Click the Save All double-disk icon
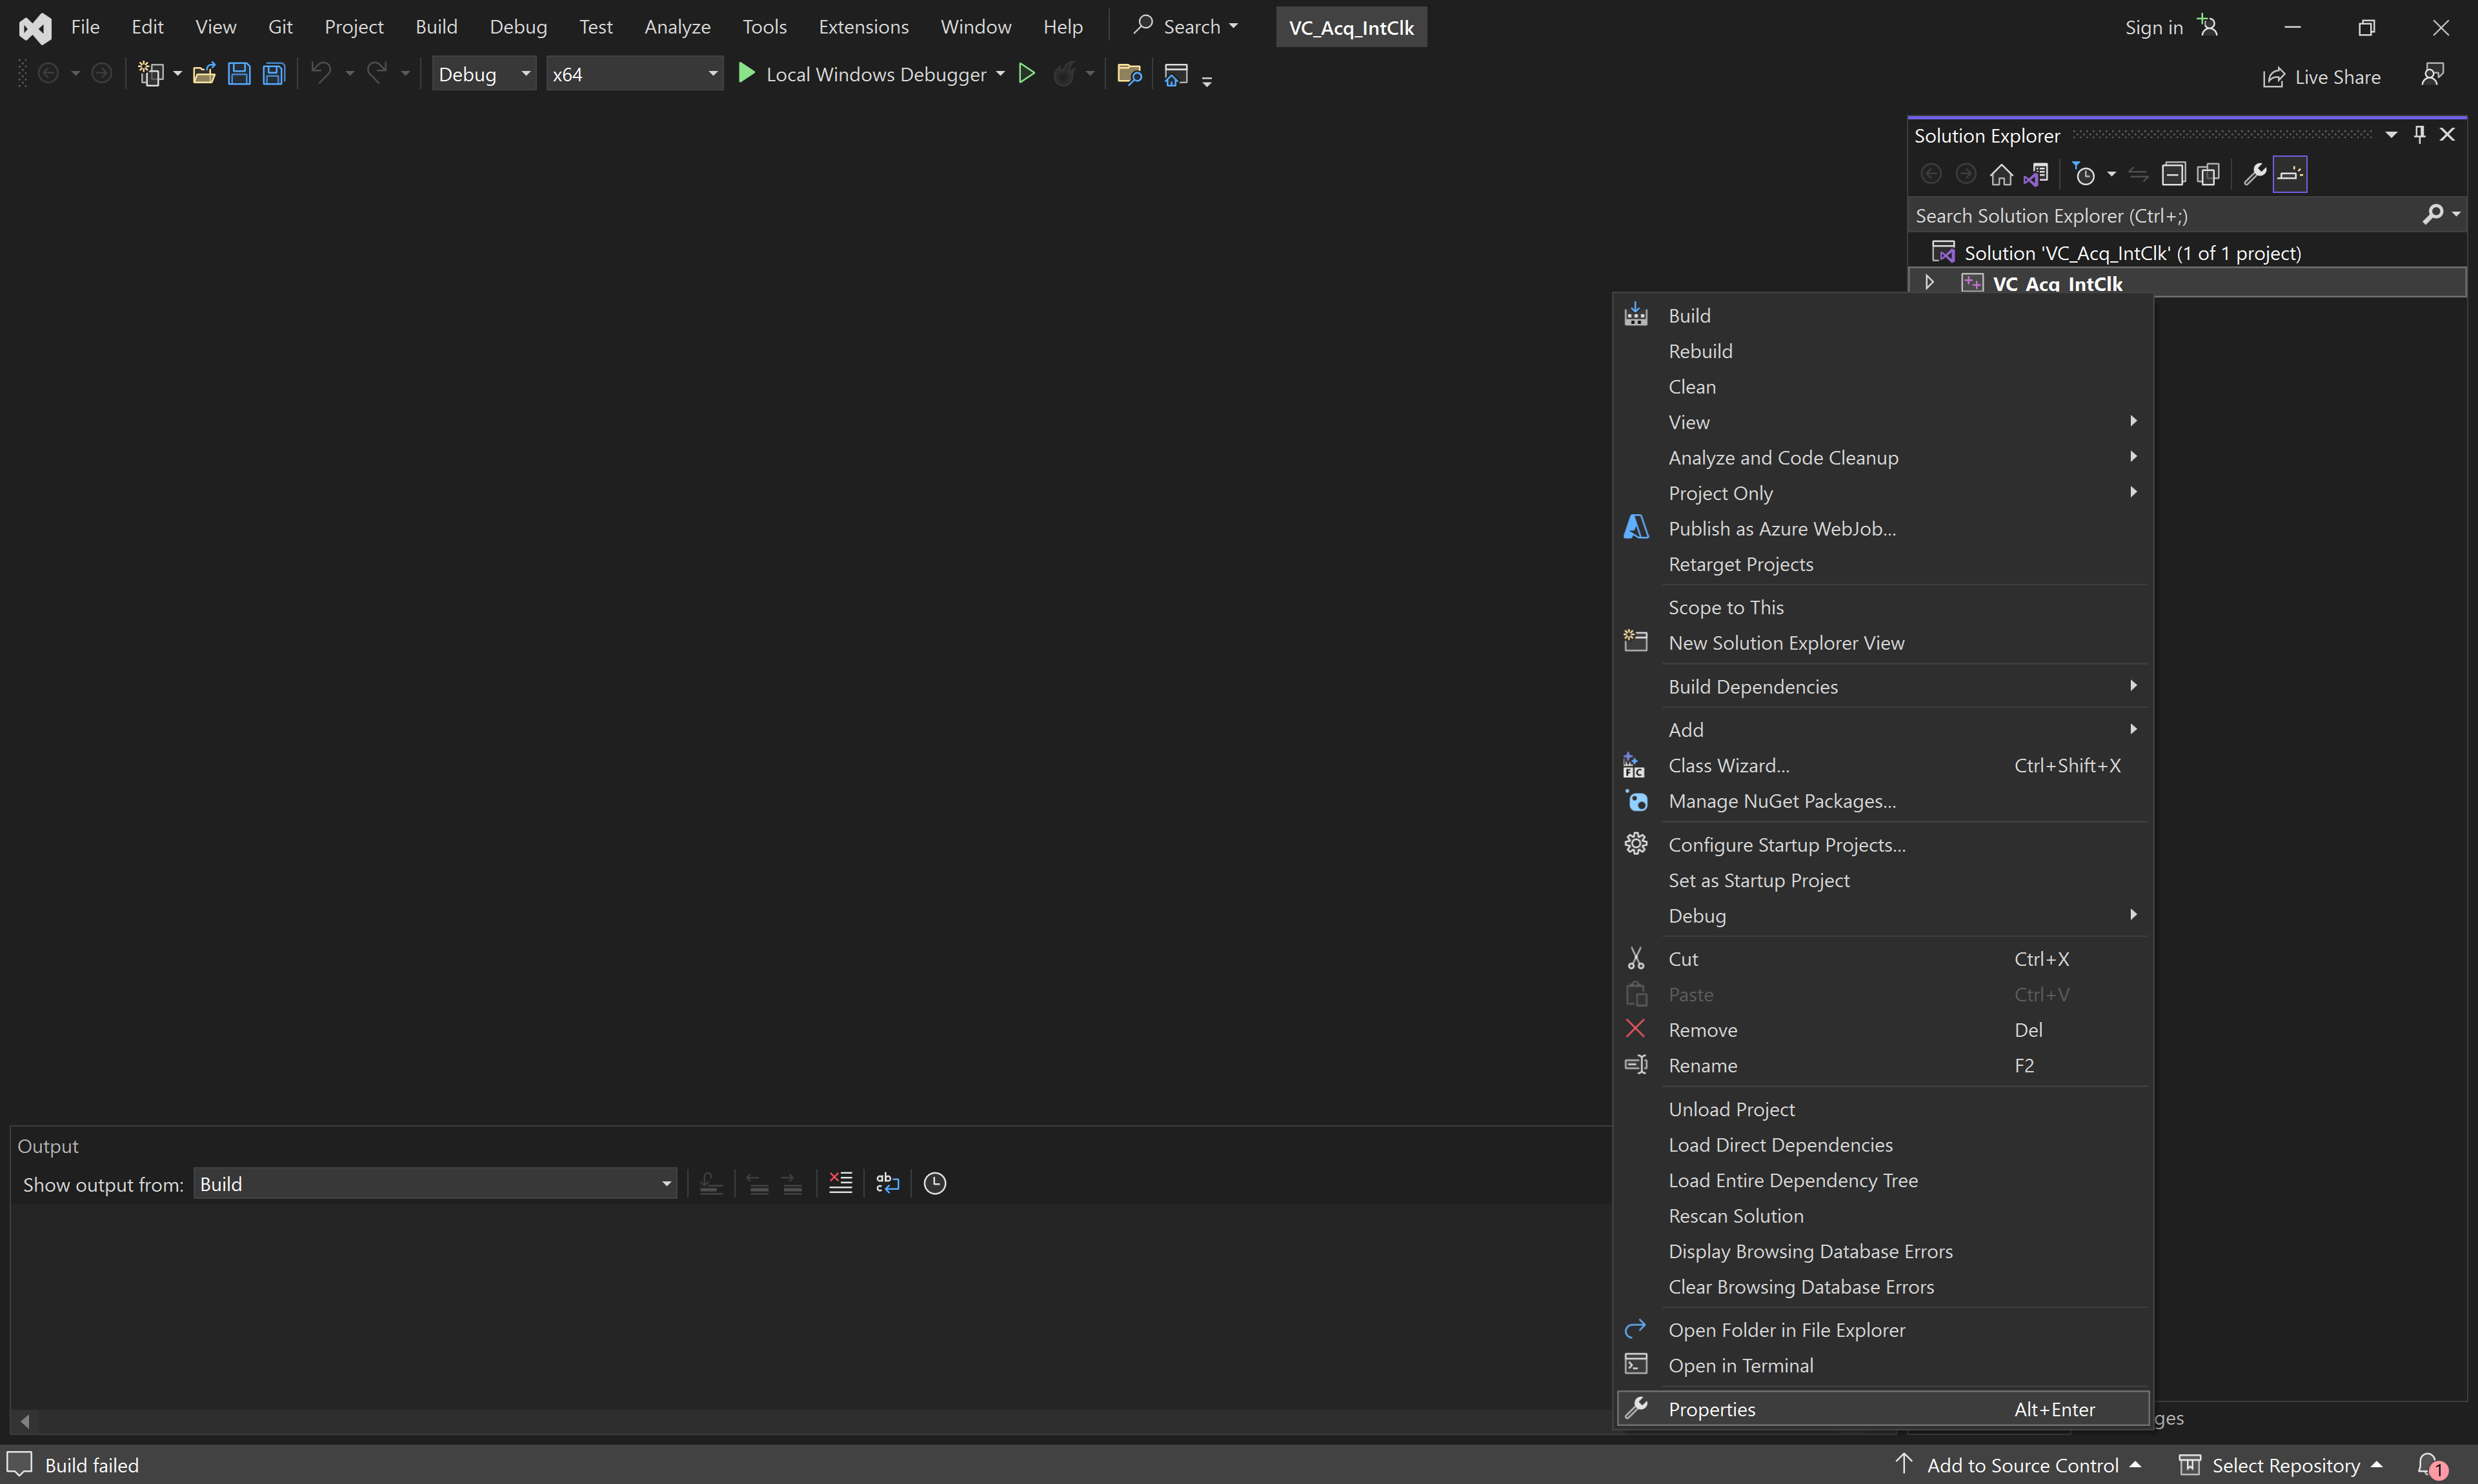Viewport: 2478px width, 1484px height. coord(274,74)
